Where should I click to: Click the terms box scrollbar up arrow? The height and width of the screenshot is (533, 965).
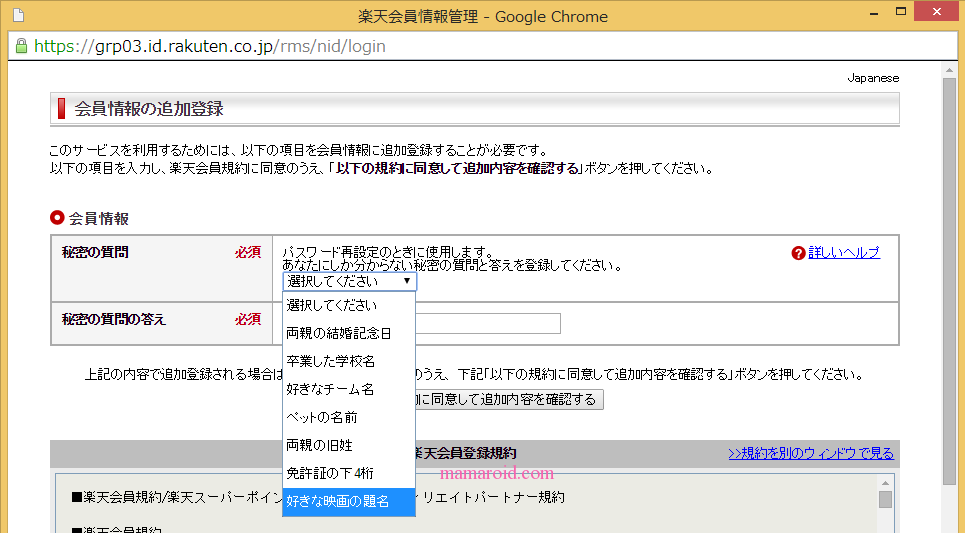885,483
